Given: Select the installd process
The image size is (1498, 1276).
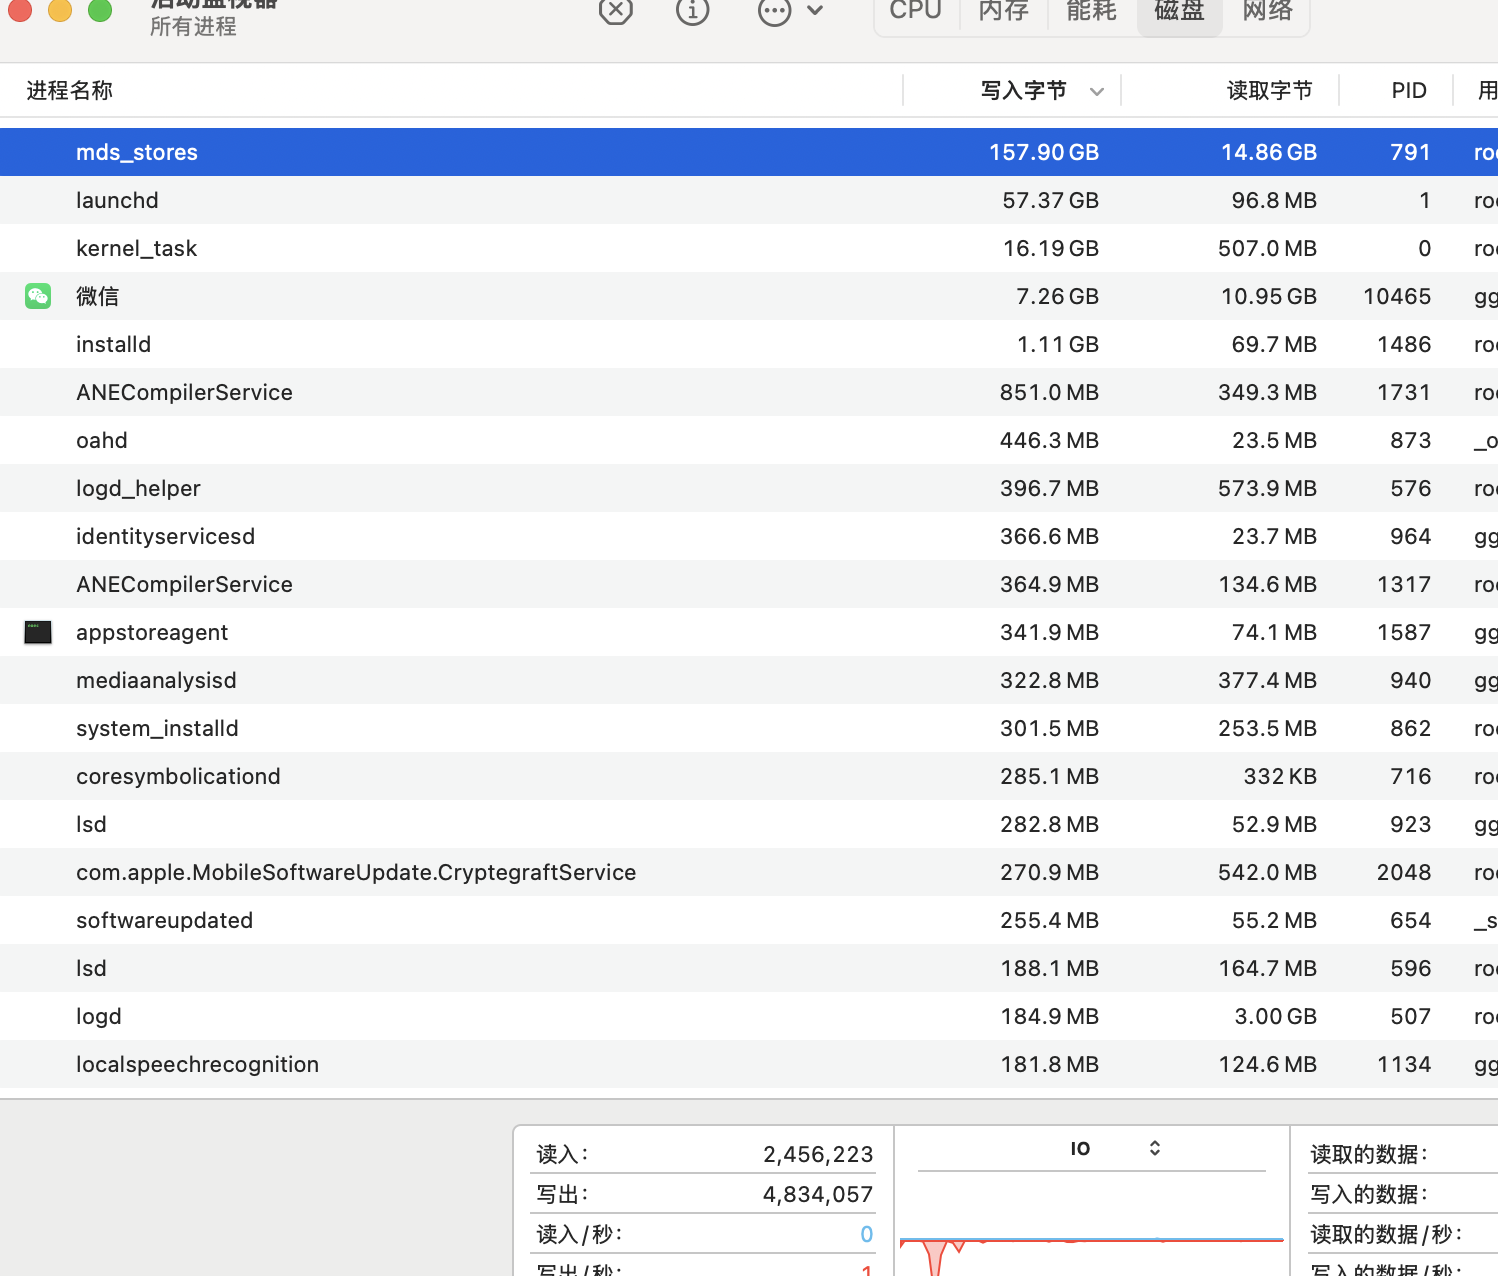Looking at the screenshot, I should coord(749,344).
